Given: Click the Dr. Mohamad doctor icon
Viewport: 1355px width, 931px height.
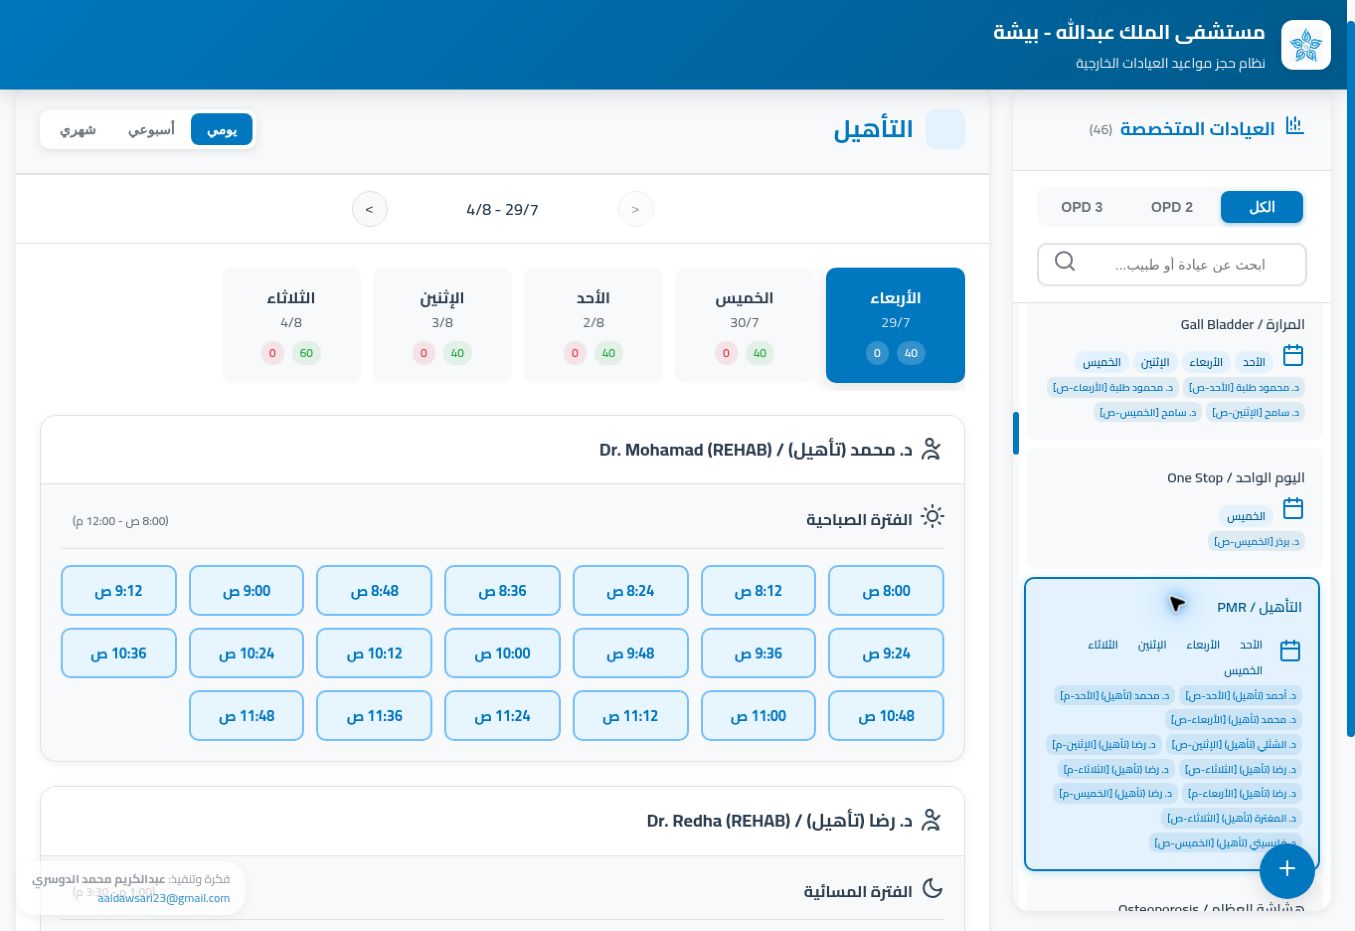Looking at the screenshot, I should click(x=931, y=449).
